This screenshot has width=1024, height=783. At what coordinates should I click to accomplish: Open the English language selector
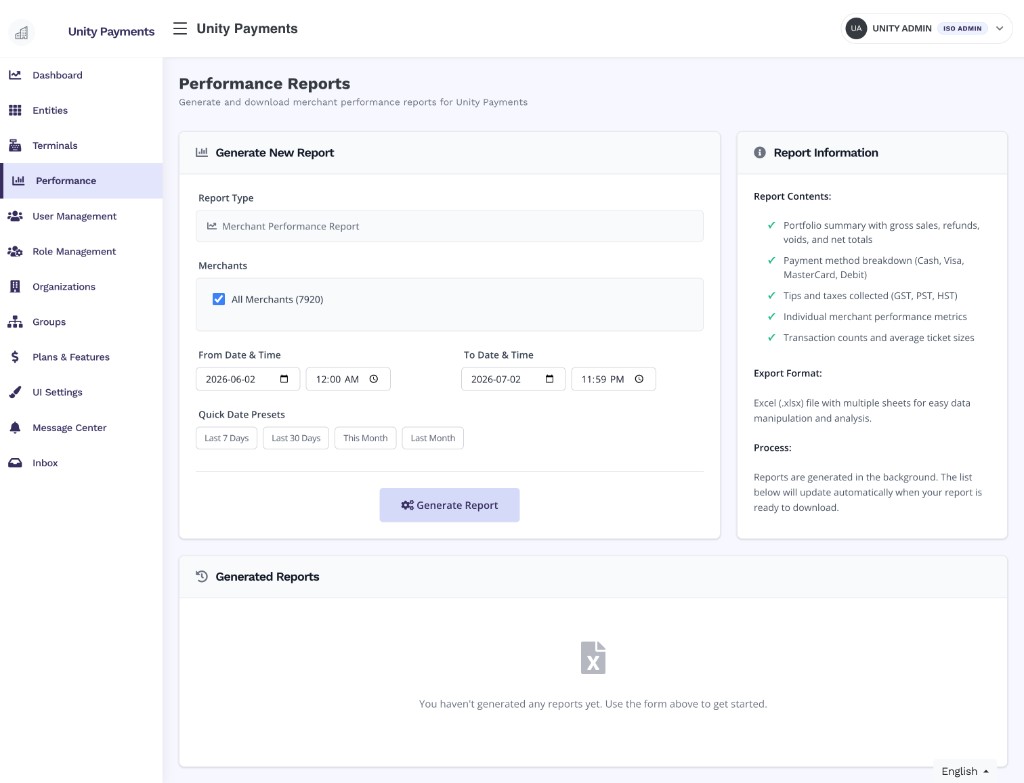point(965,771)
